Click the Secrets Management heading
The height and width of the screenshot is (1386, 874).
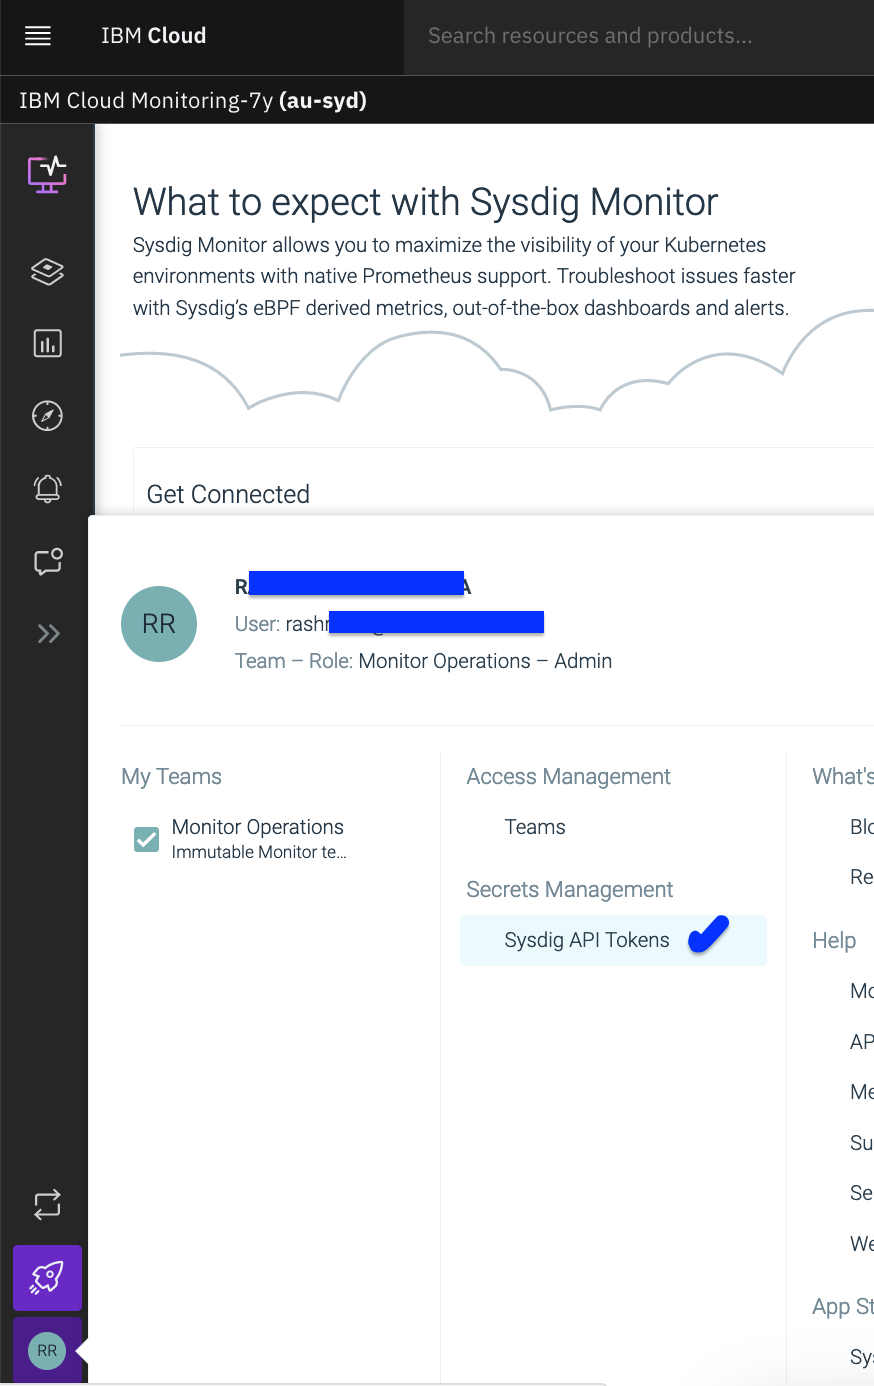570,890
